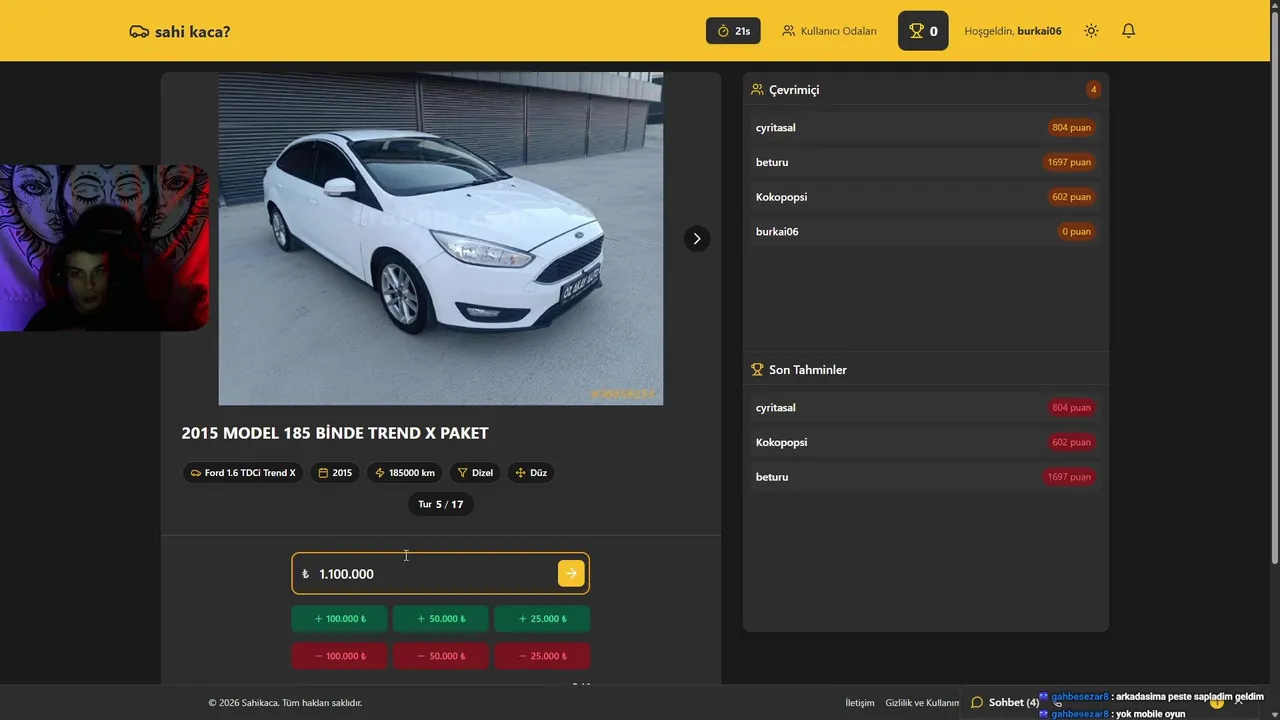Screen dimensions: 1280x720
Task: Click the copyright Sahikaca text
Action: click(x=285, y=703)
